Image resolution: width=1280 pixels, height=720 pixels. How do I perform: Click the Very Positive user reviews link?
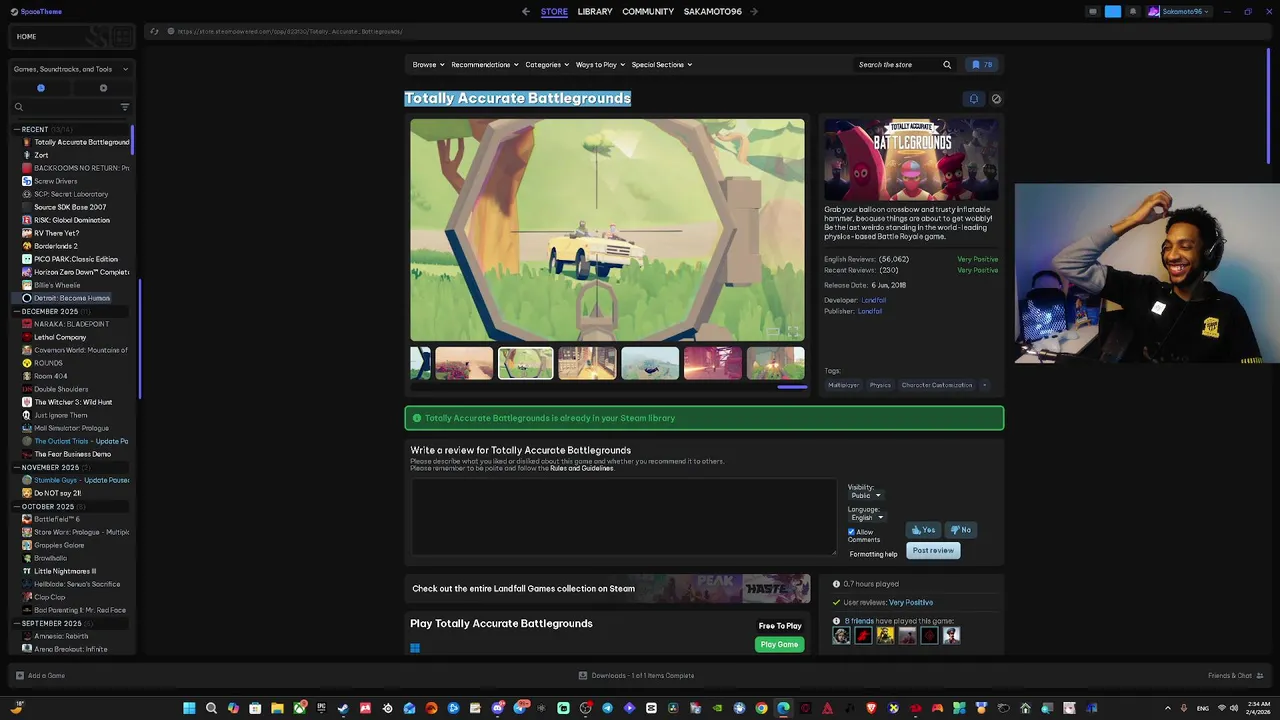[x=911, y=602]
